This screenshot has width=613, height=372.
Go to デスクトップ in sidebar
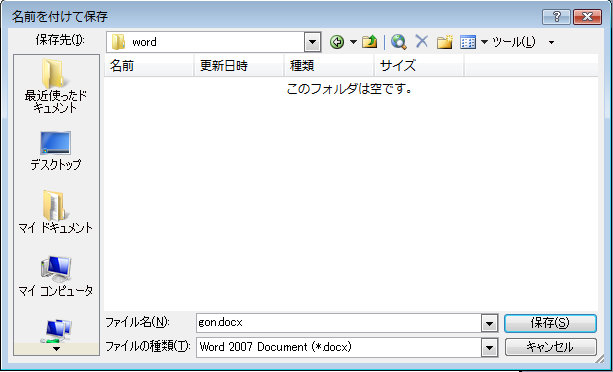pos(56,151)
